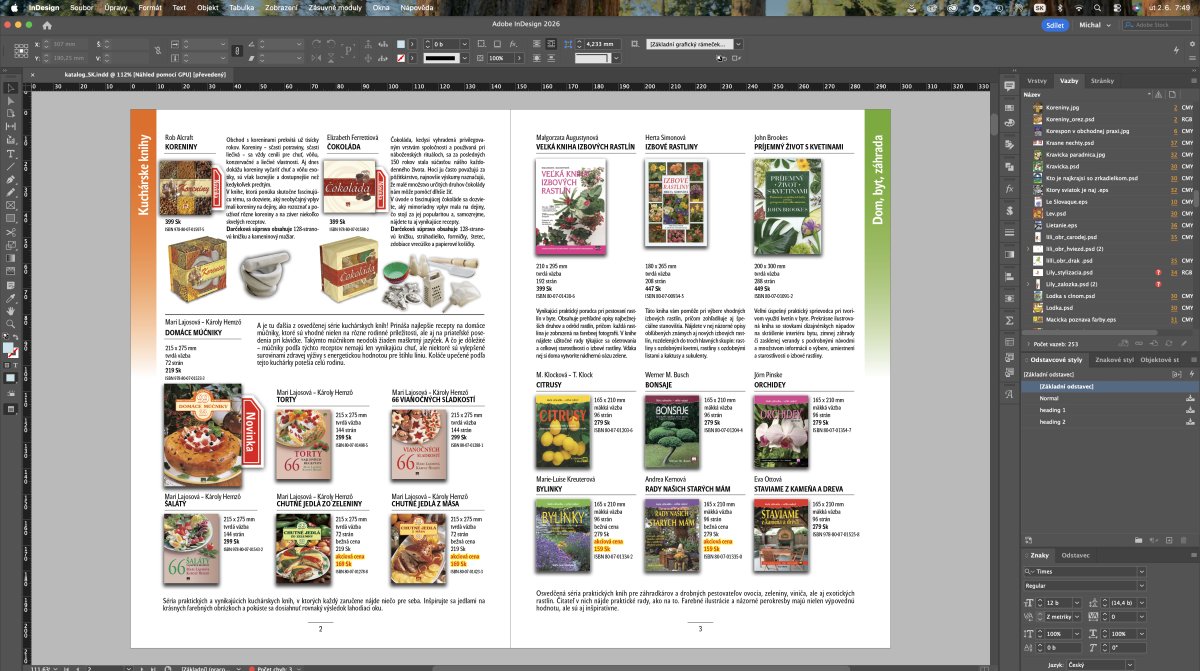Expand the lili_obr_hviezd.psd (2) link group
Viewport: 1200px width, 671px height.
coord(1028,248)
